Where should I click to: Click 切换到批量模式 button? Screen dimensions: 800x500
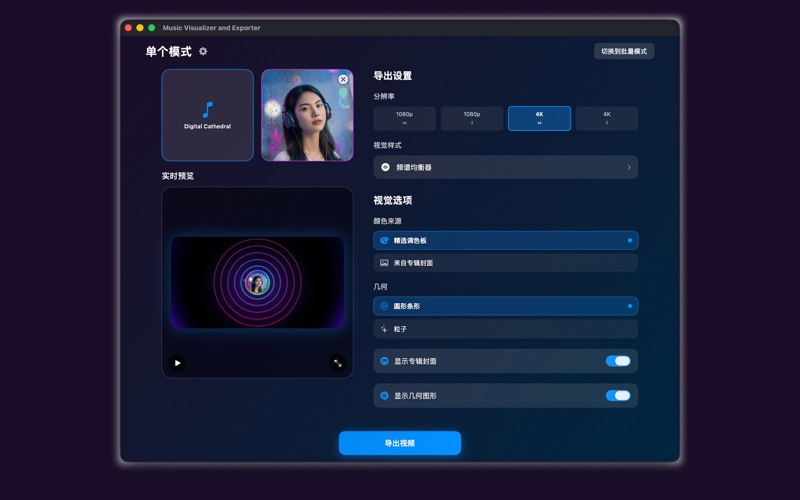(x=624, y=51)
